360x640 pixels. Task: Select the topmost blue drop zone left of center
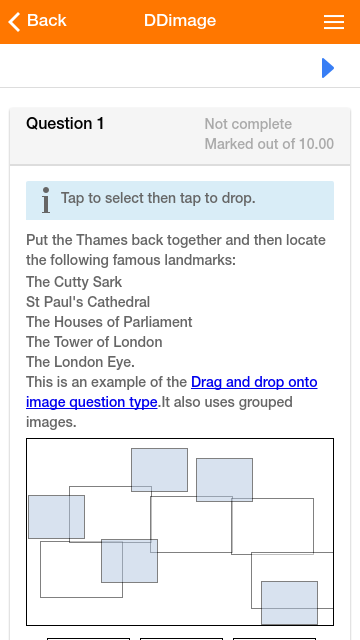(x=160, y=470)
